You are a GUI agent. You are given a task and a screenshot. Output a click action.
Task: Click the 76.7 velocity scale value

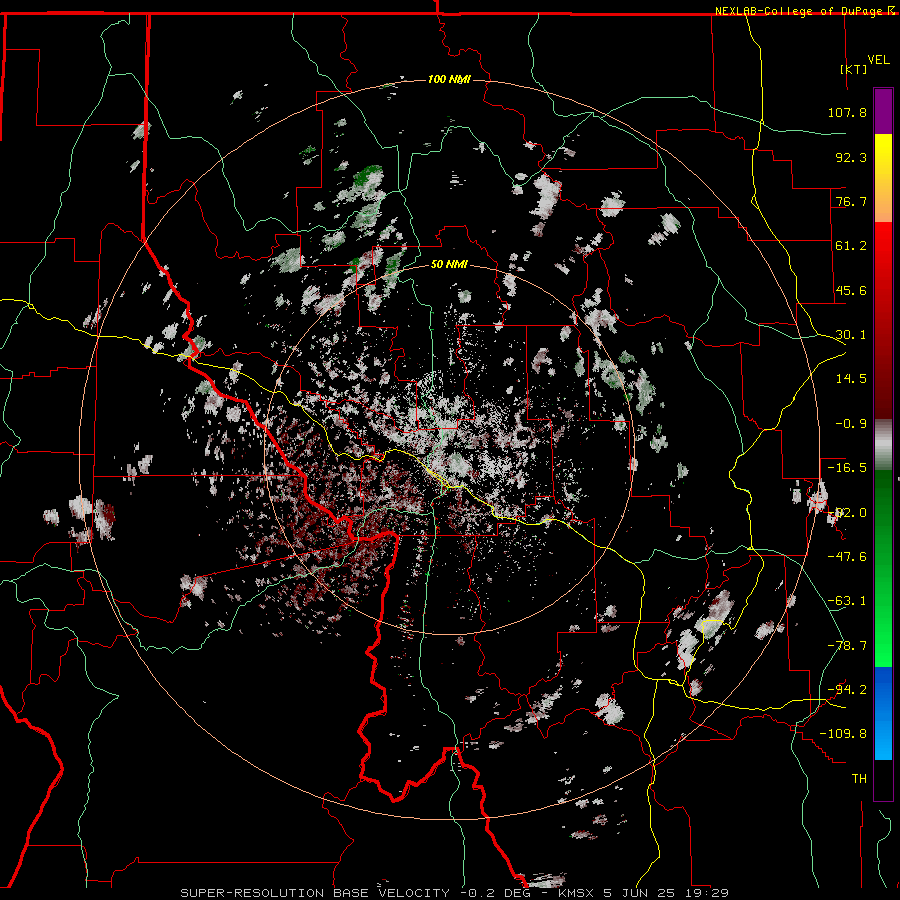[x=851, y=201]
